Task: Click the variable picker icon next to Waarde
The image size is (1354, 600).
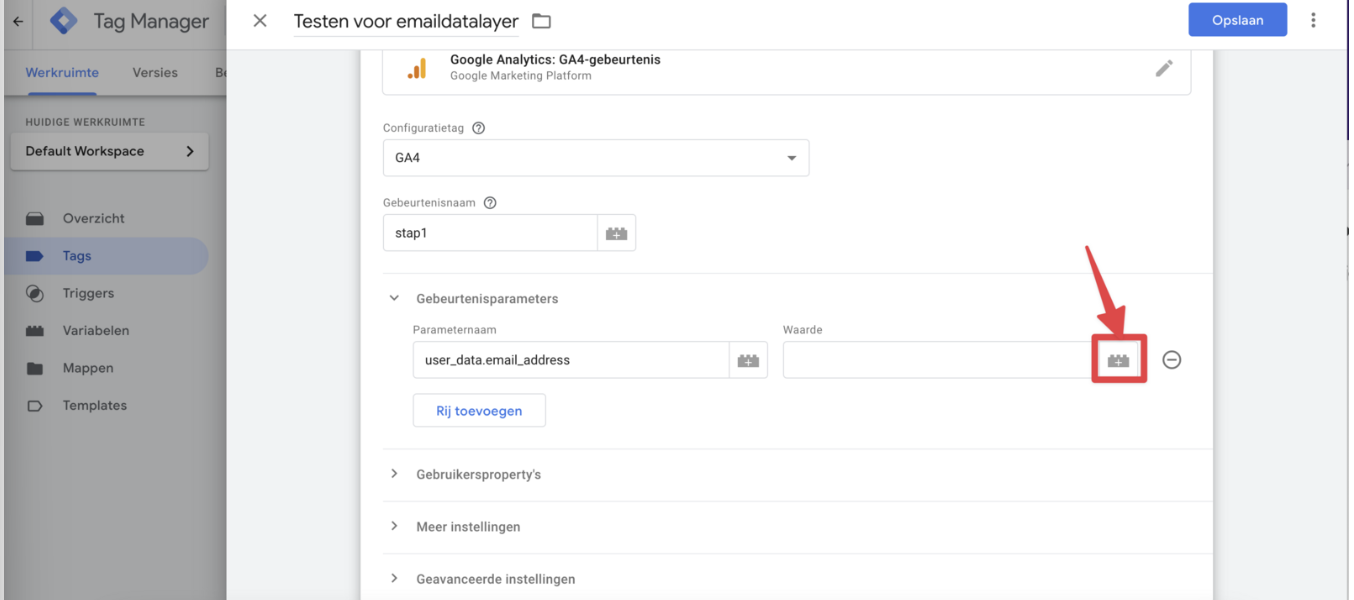Action: coord(1118,360)
